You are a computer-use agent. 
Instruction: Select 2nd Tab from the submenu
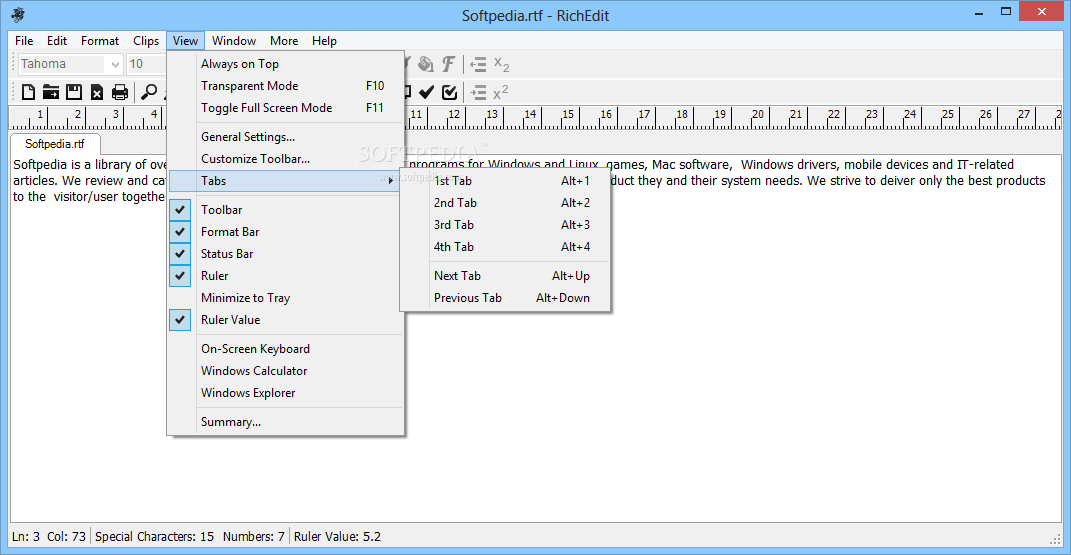505,203
